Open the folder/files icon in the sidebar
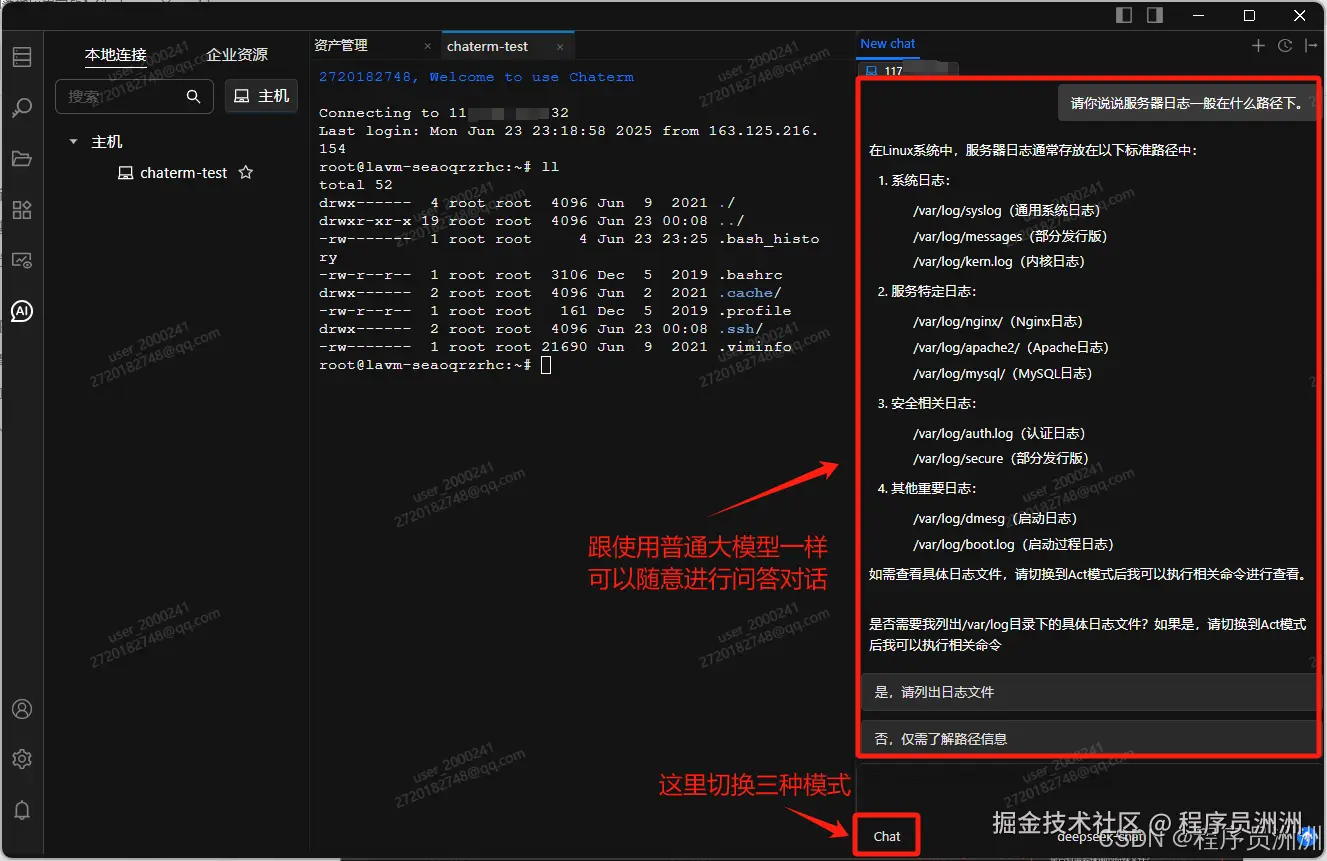 coord(22,157)
